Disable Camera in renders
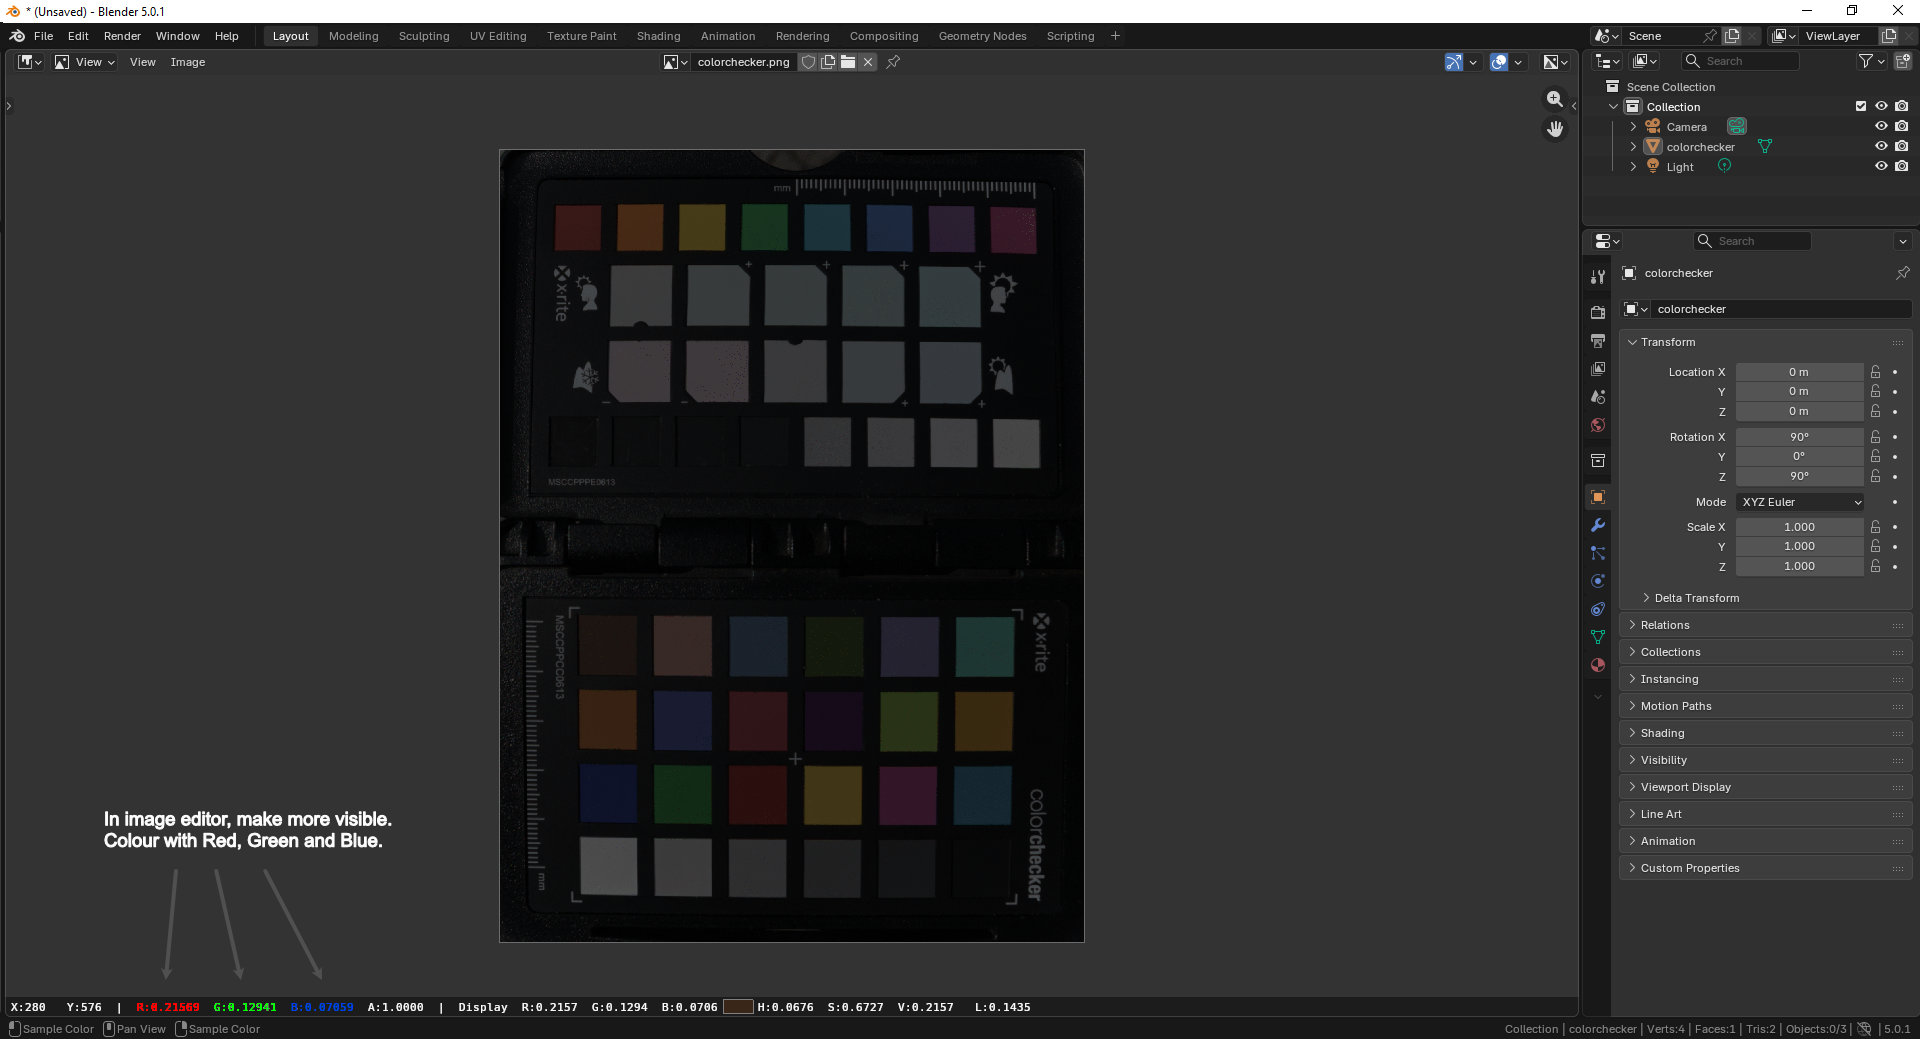The height and width of the screenshot is (1039, 1920). point(1901,127)
